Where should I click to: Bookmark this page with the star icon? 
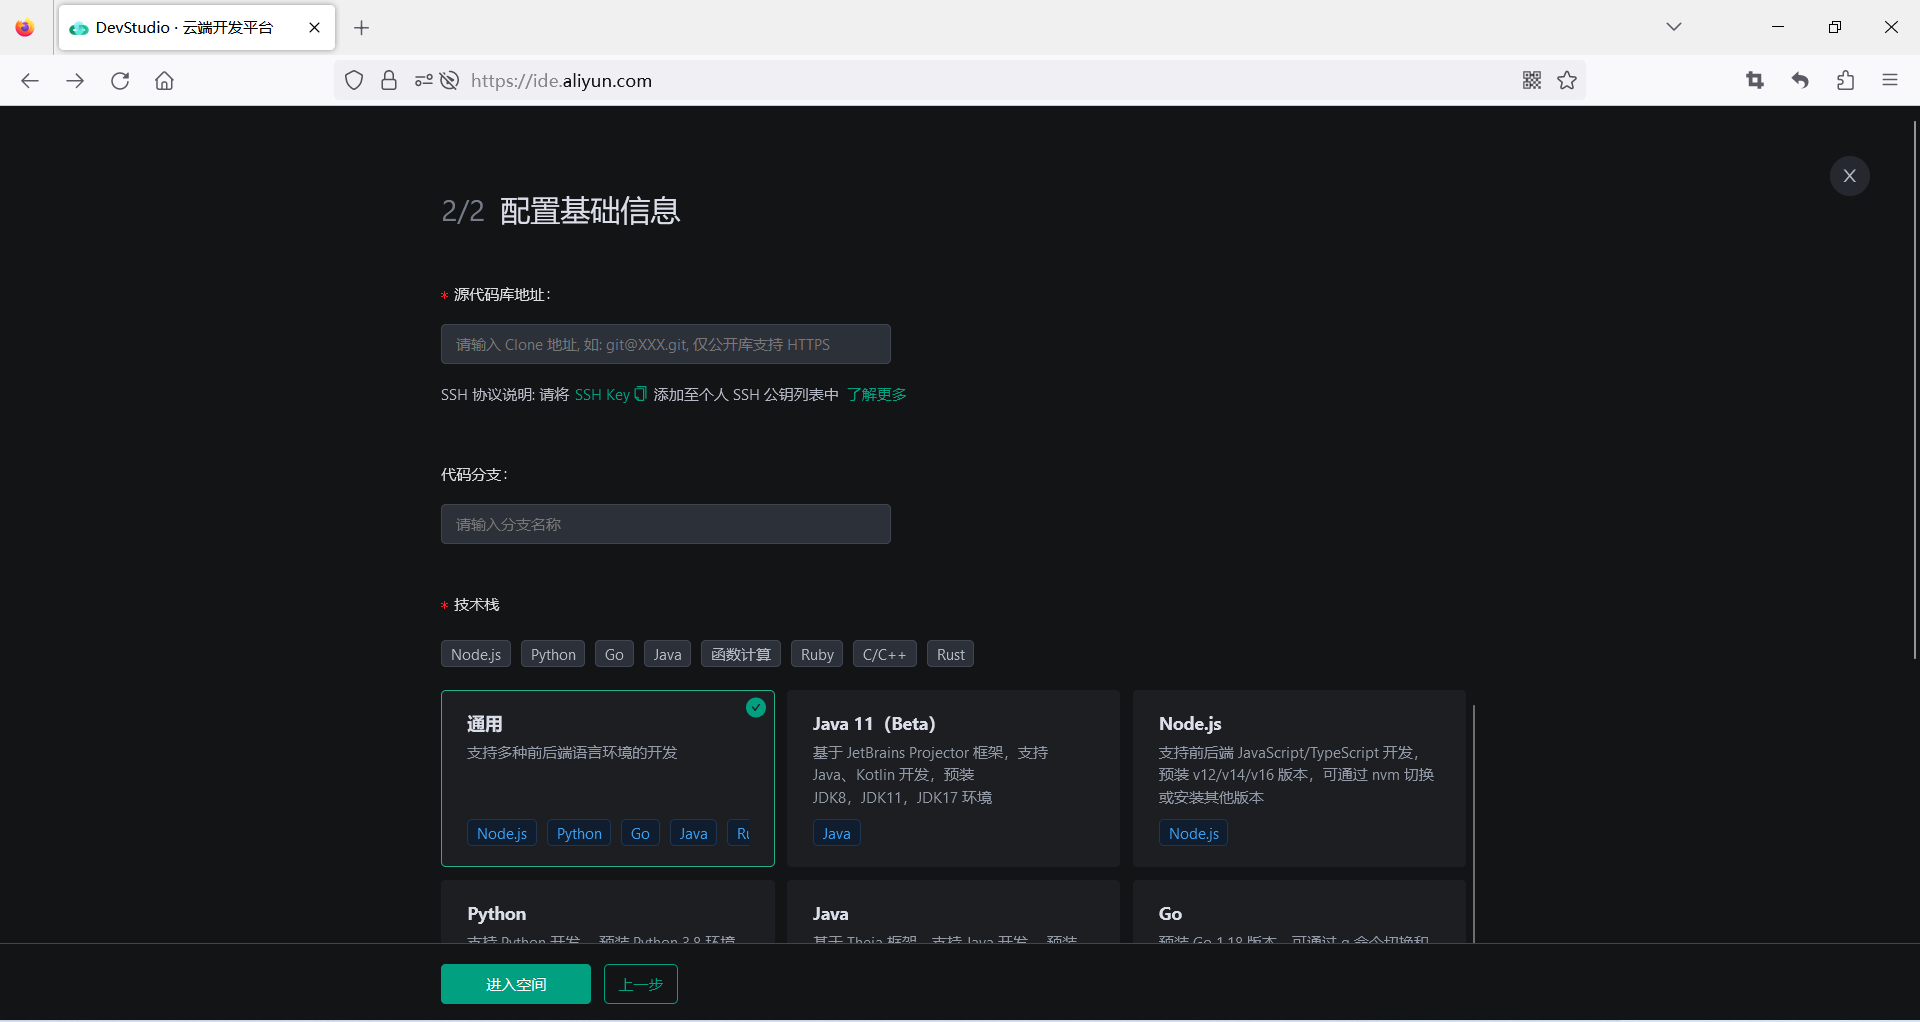(1567, 81)
